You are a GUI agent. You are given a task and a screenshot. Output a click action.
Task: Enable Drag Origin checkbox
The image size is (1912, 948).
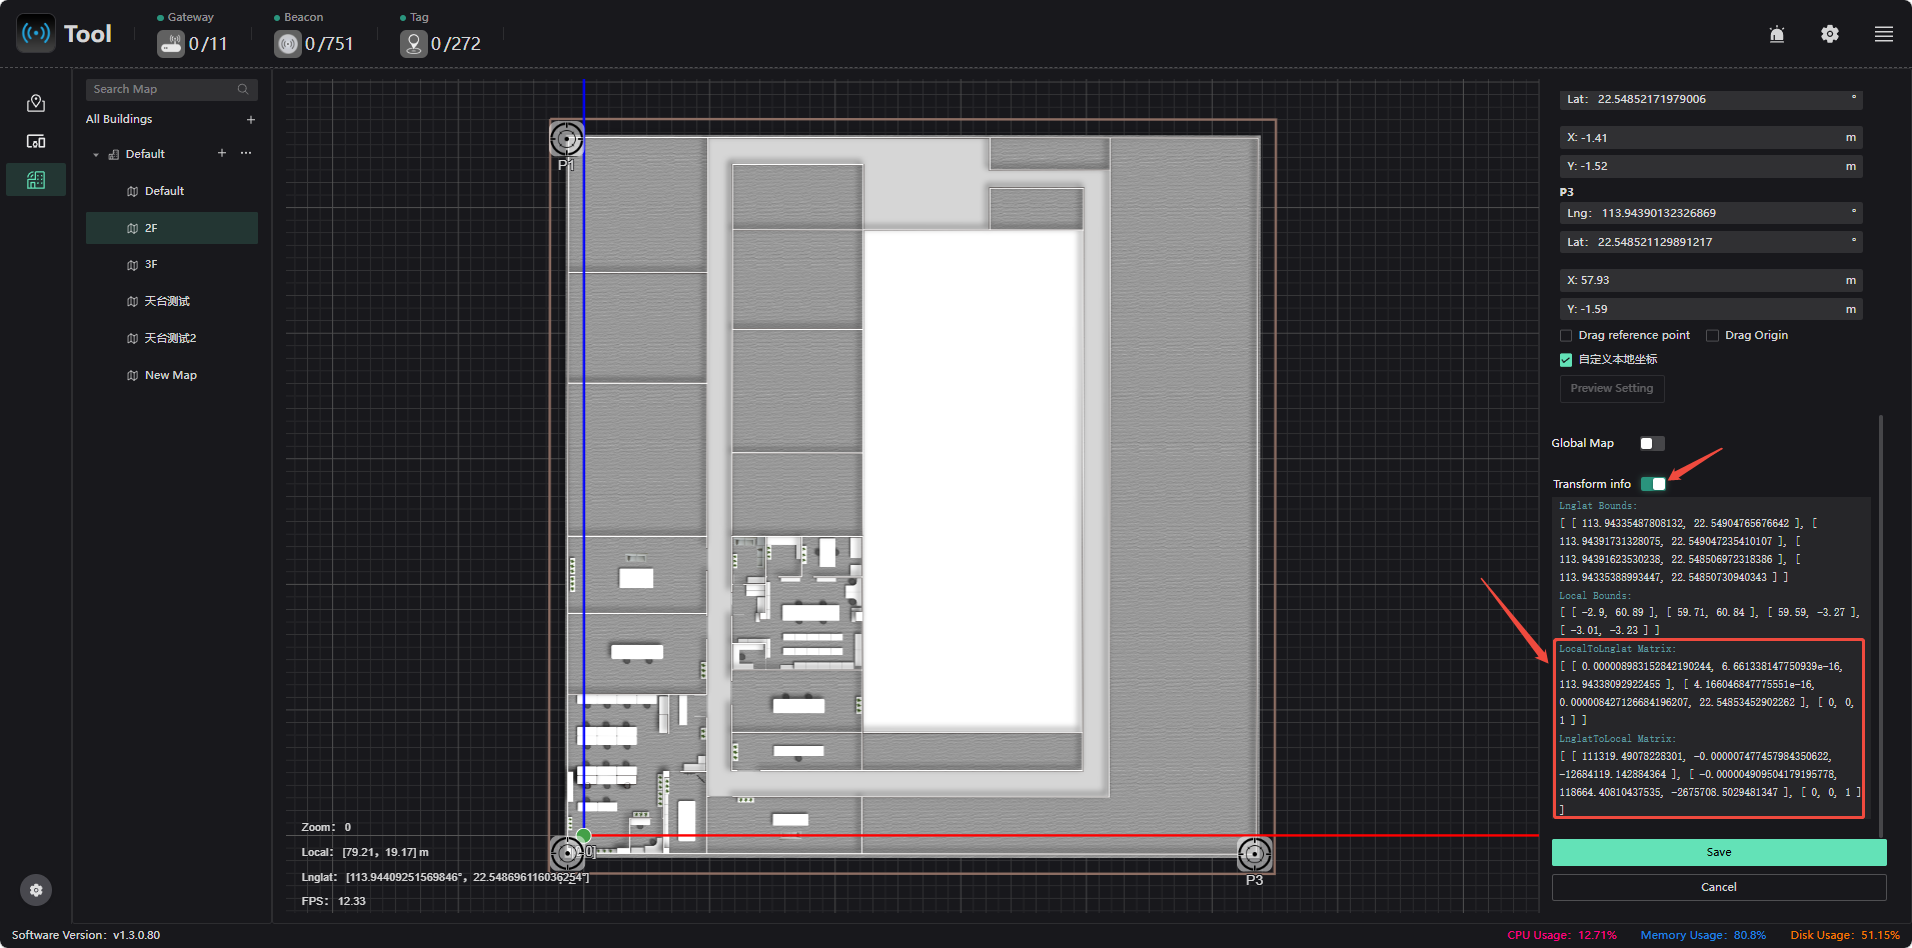pos(1713,336)
